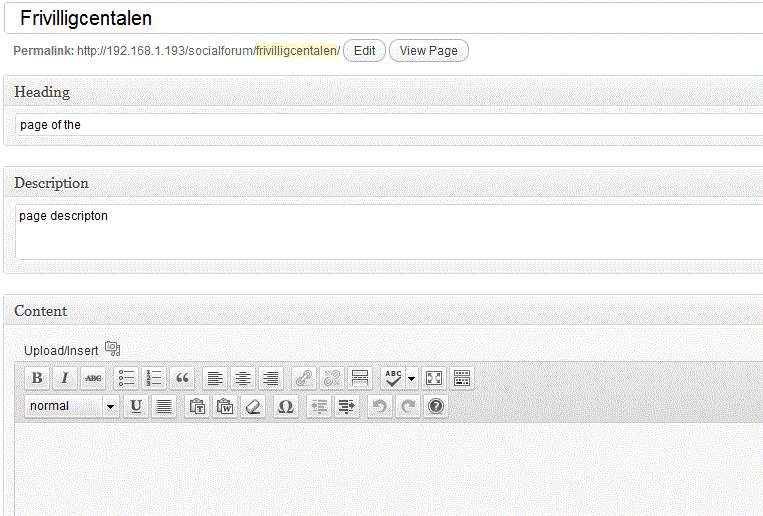Click the 'Permalink:' label text
The height and width of the screenshot is (516, 763).
pos(43,51)
